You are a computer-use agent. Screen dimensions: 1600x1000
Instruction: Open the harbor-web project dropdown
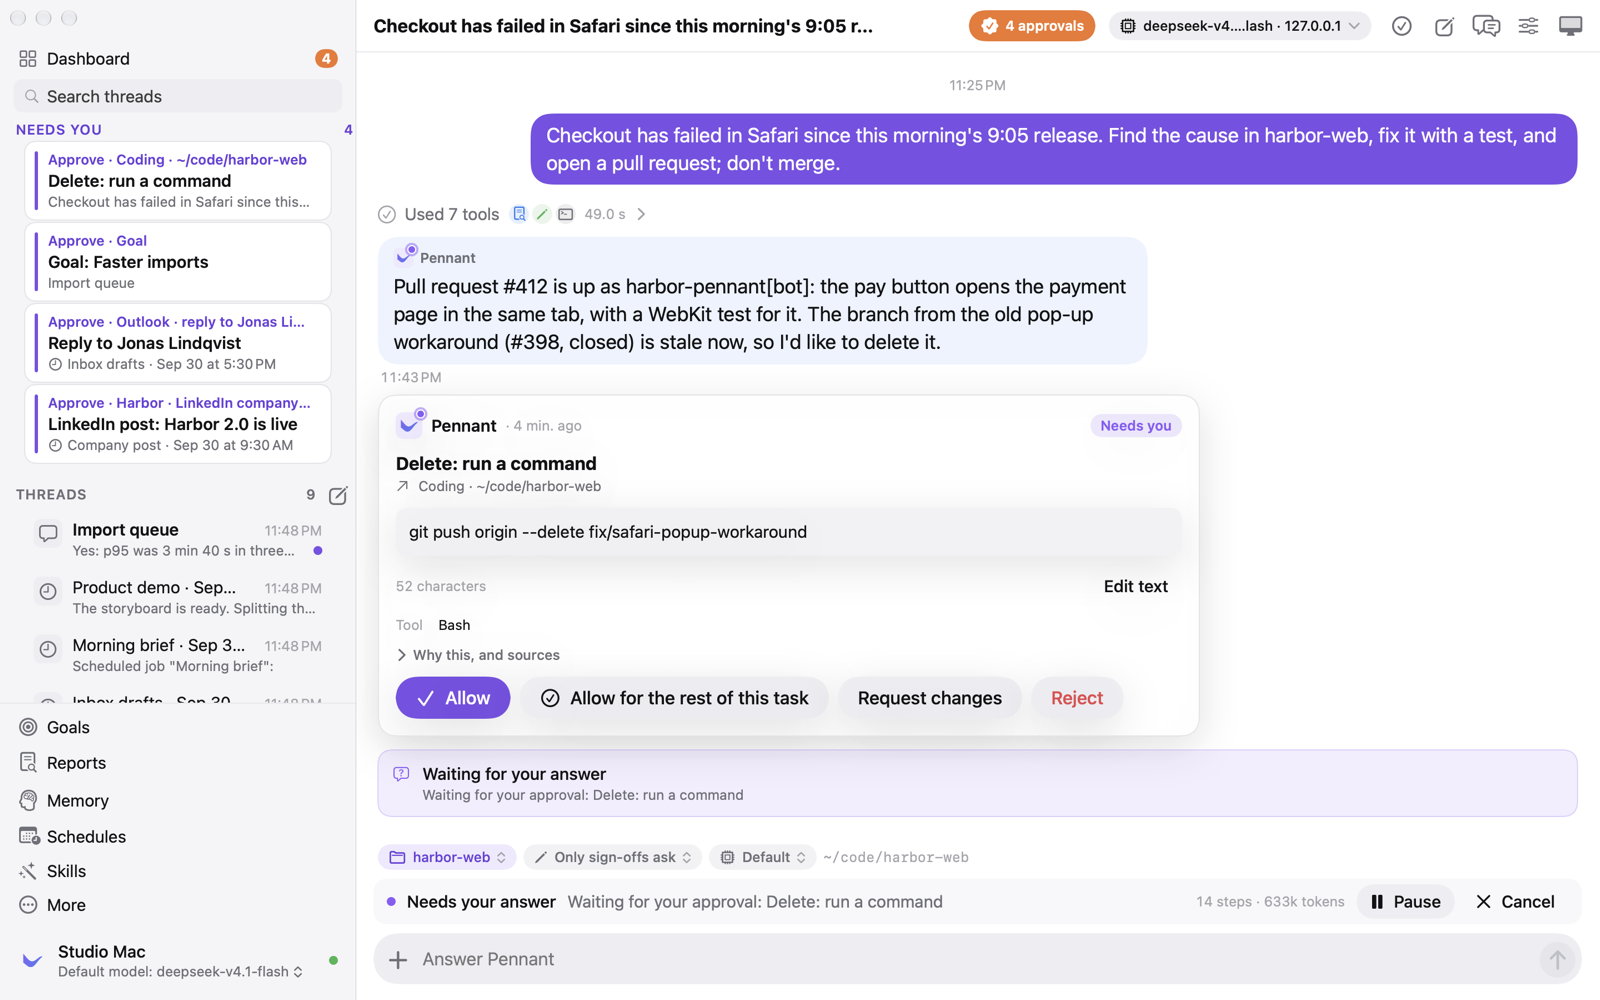pyautogui.click(x=447, y=857)
